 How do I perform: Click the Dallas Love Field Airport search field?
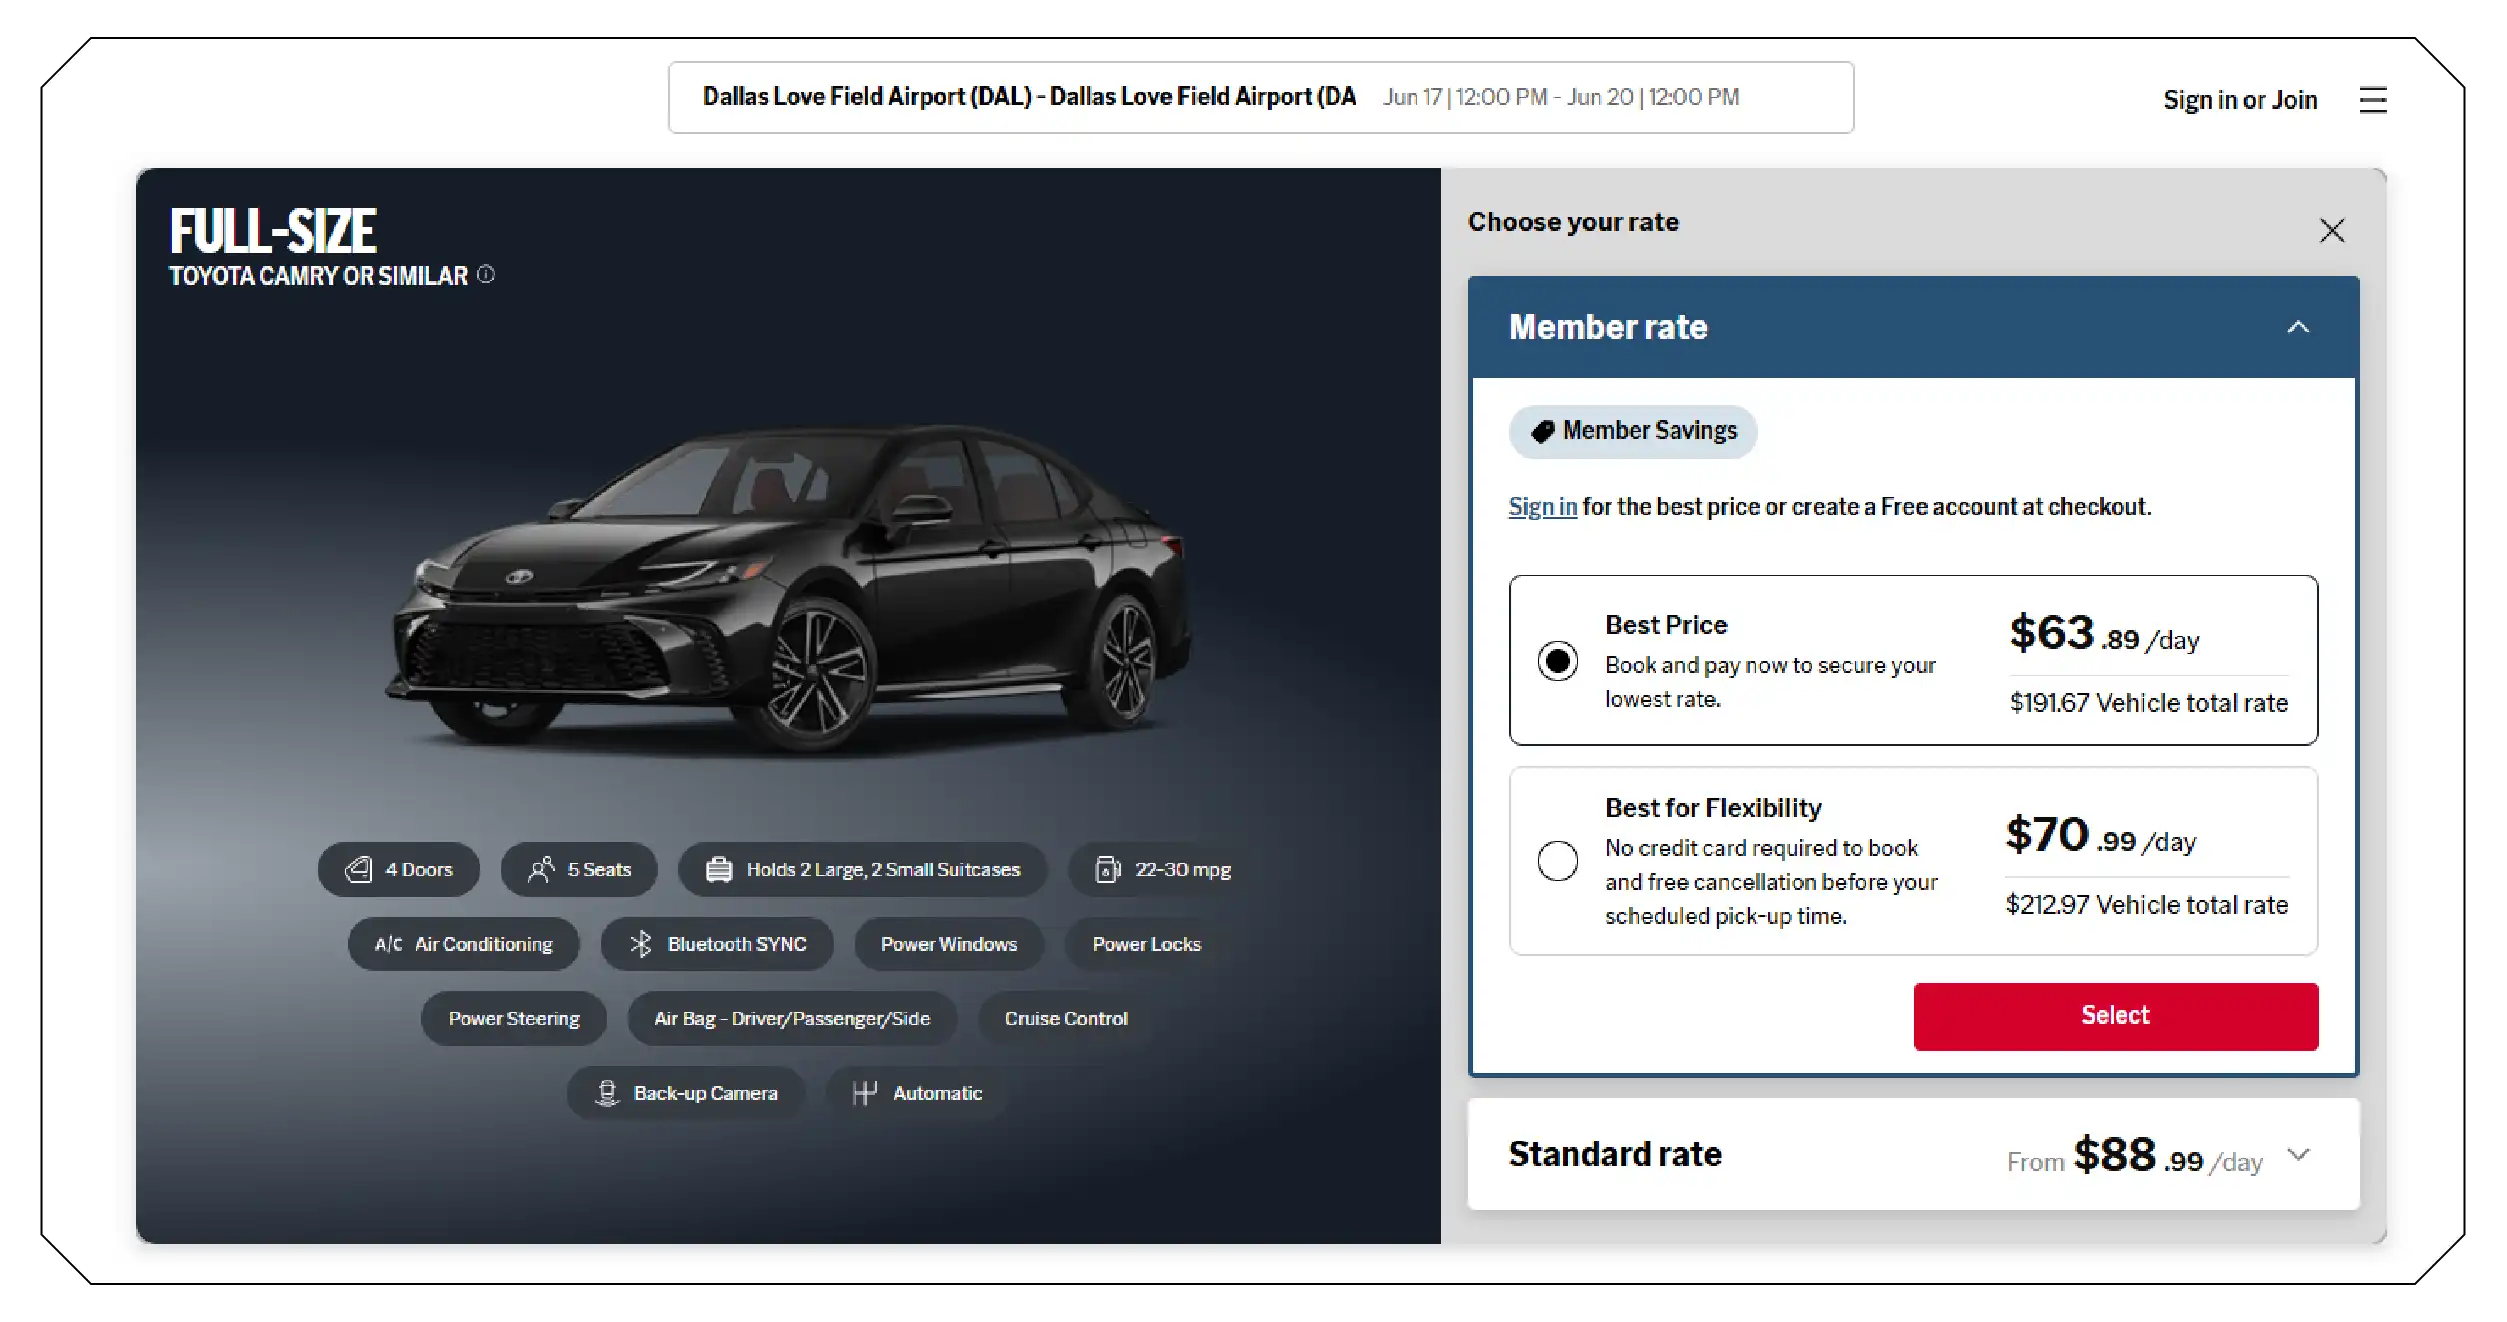click(1261, 97)
